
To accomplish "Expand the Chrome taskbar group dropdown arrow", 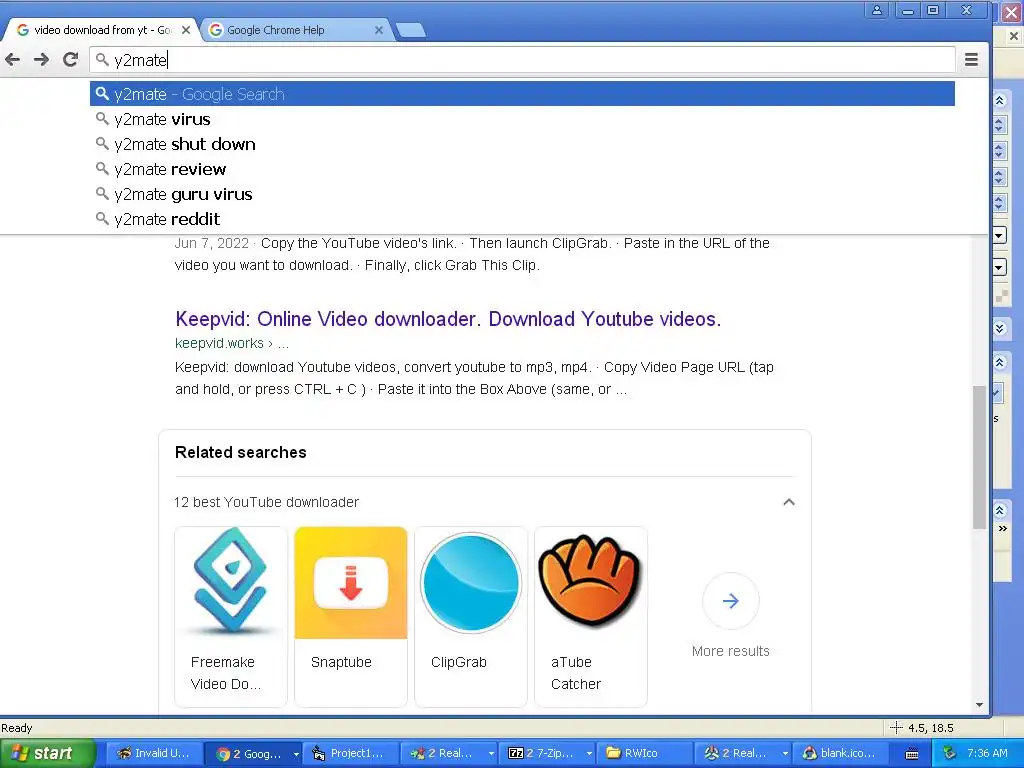I will [x=296, y=754].
